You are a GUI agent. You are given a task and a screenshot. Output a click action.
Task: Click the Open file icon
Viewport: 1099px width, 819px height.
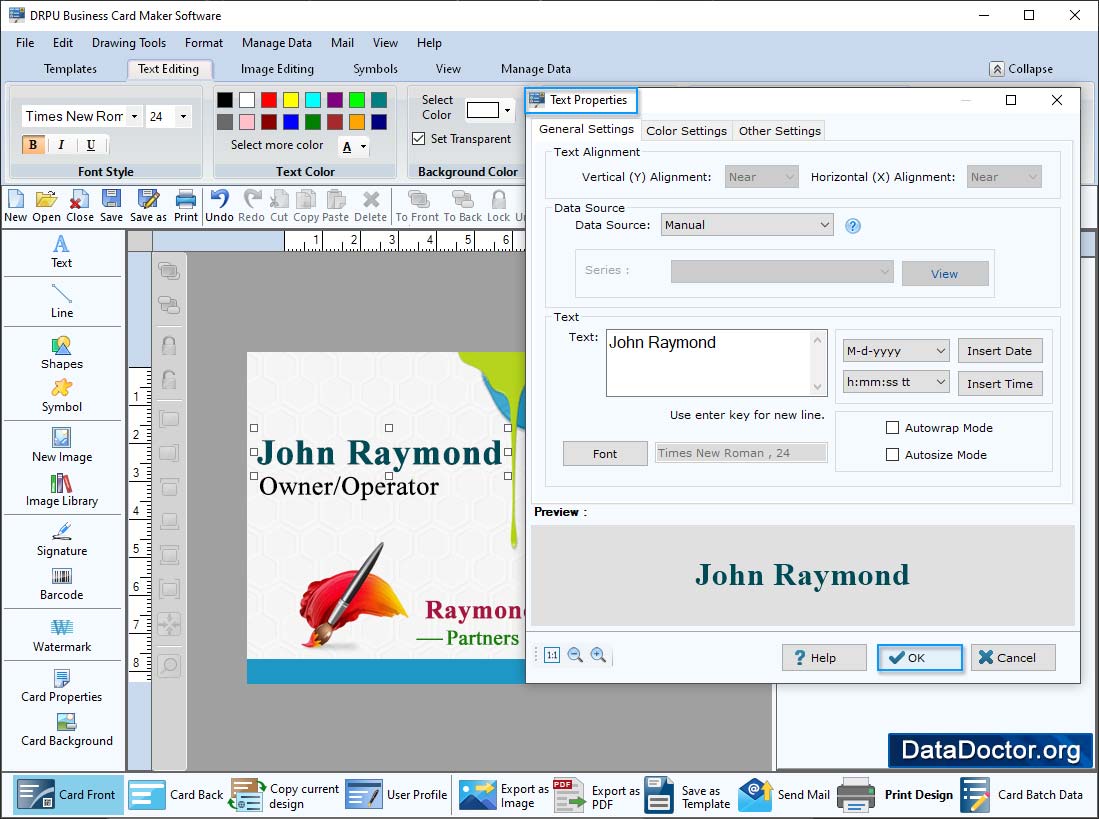[46, 206]
